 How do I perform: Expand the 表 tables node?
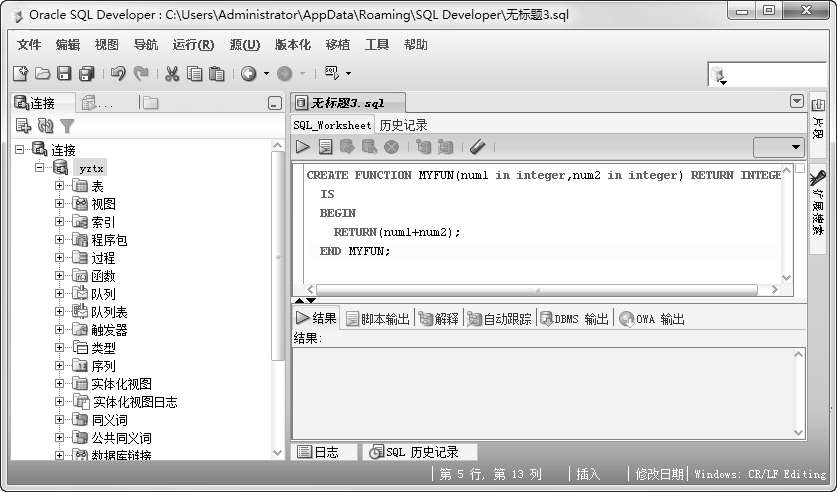click(x=59, y=186)
